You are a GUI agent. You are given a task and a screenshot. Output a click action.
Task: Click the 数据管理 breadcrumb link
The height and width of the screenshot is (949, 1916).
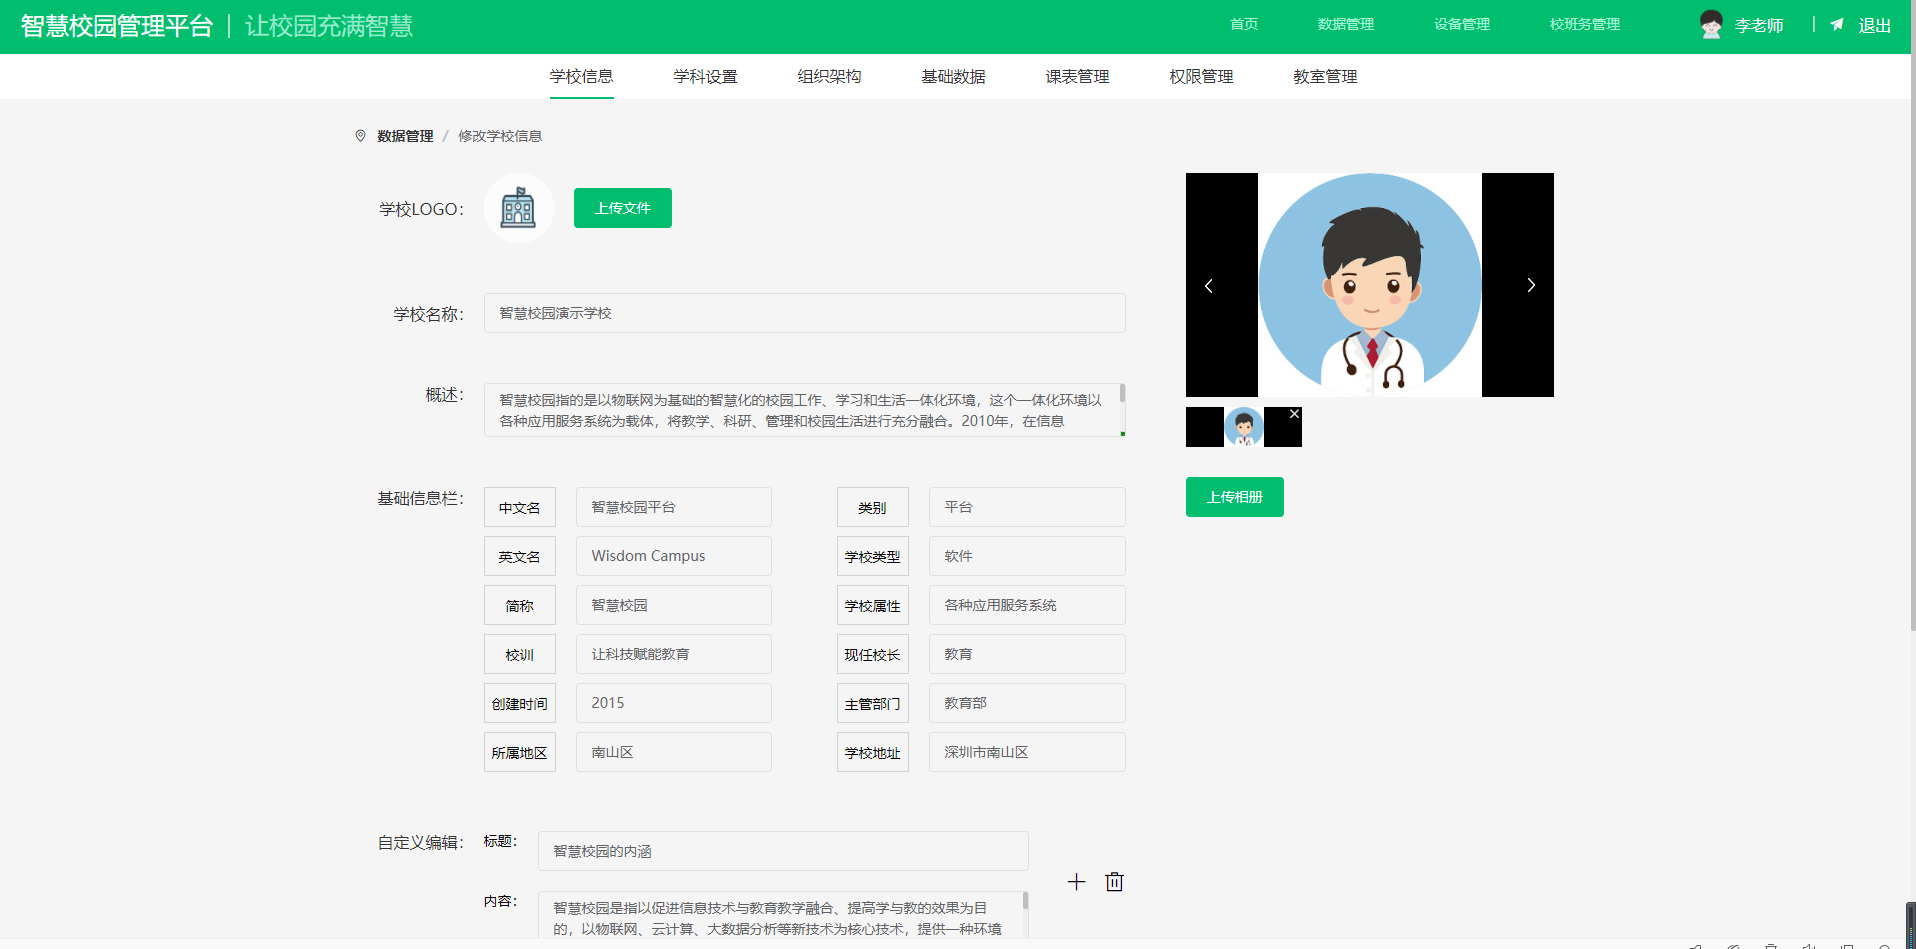pyautogui.click(x=404, y=135)
